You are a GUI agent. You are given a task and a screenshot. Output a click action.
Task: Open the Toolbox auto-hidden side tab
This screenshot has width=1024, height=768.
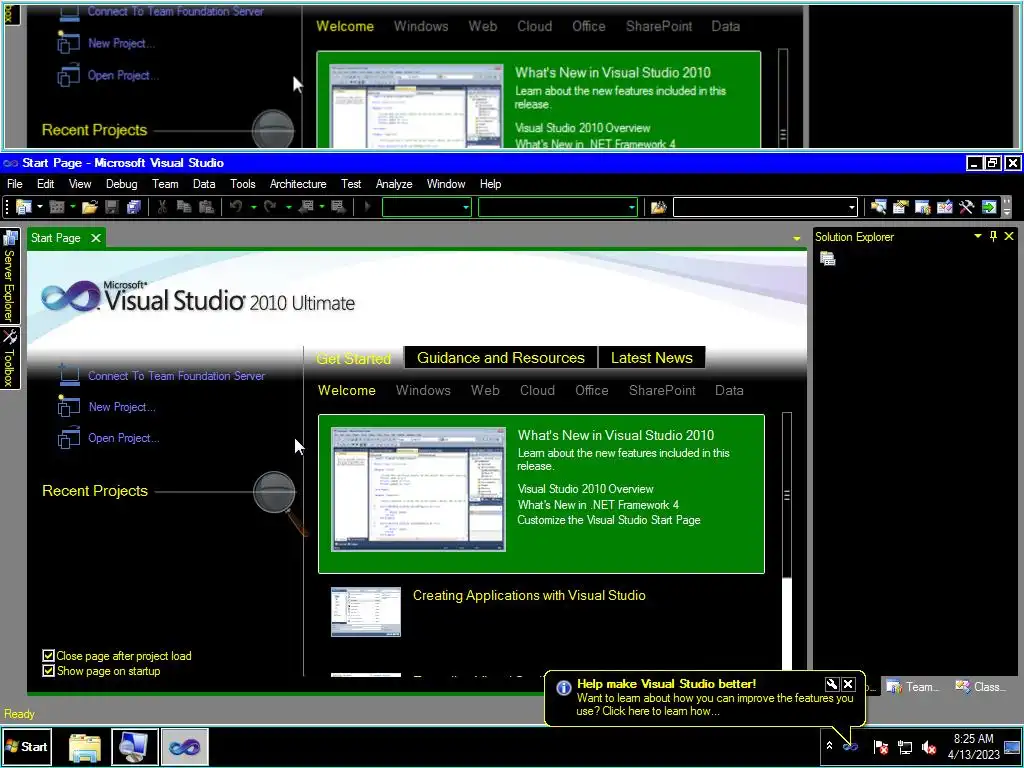[9, 358]
